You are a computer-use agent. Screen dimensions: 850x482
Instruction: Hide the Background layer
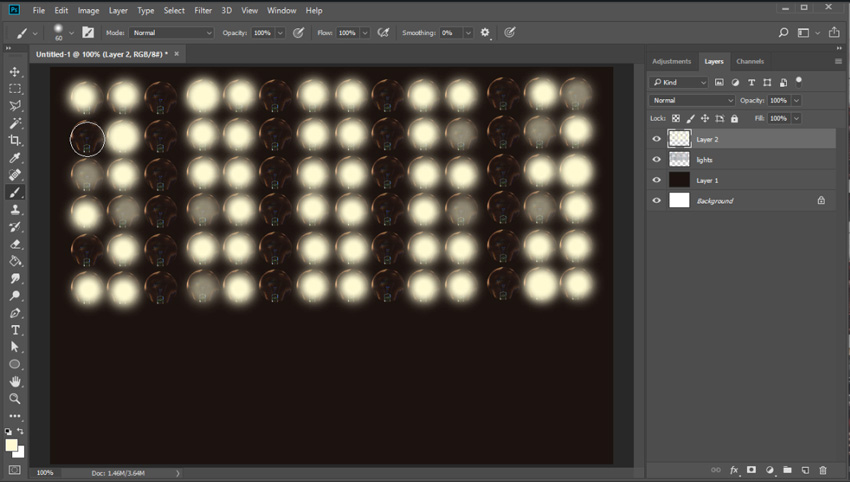coord(657,201)
